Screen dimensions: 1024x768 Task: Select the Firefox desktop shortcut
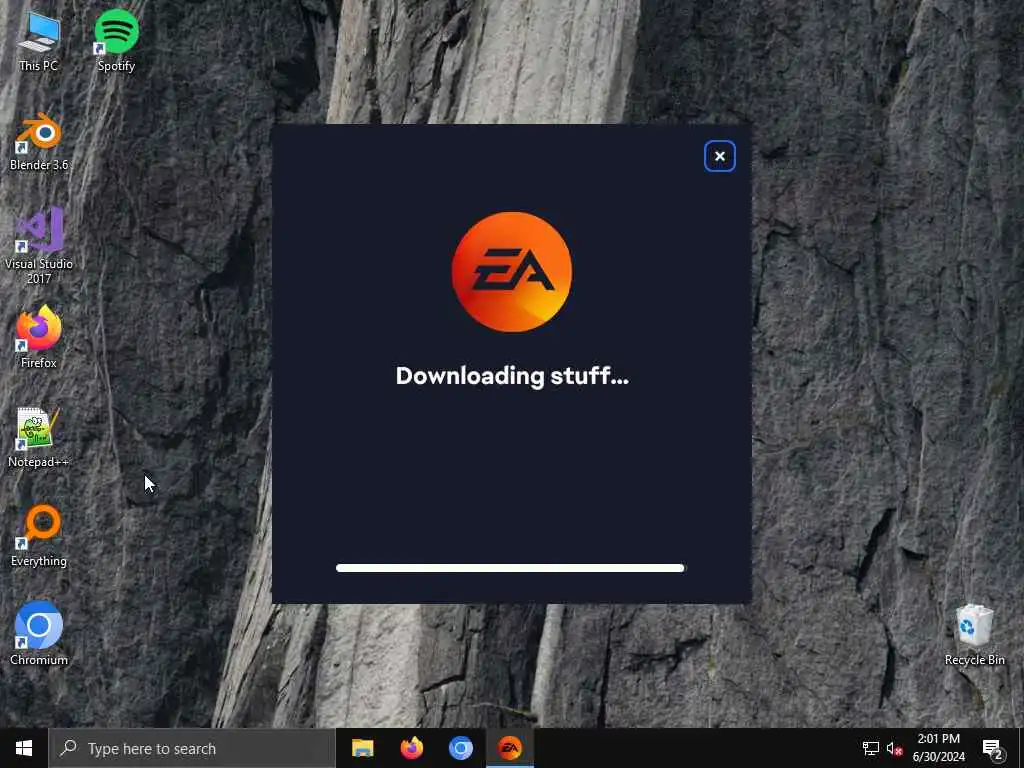[x=39, y=338]
